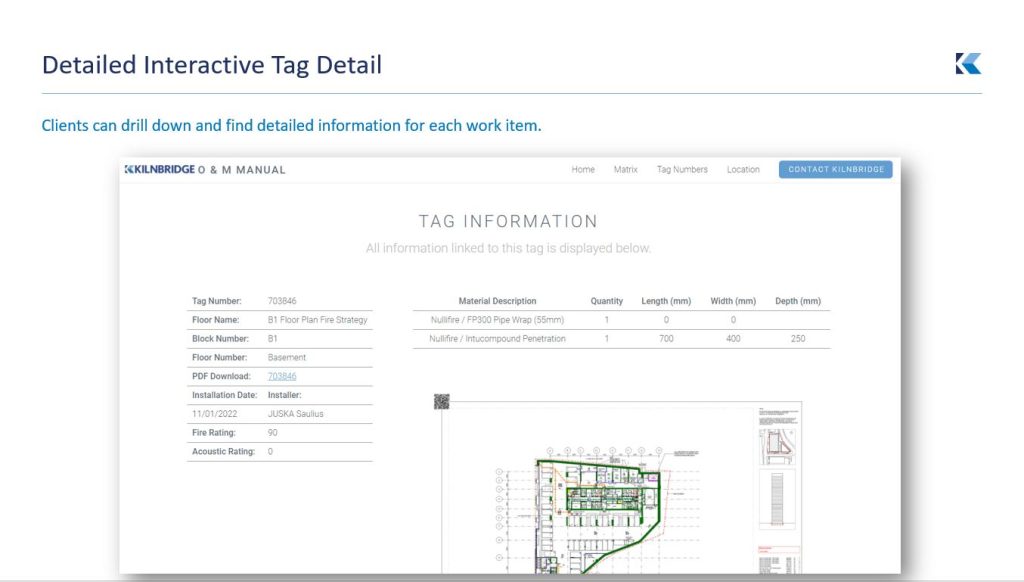Image resolution: width=1024 pixels, height=582 pixels.
Task: Select the Nullifire FP300 Pipe Wrap row
Action: 497,320
